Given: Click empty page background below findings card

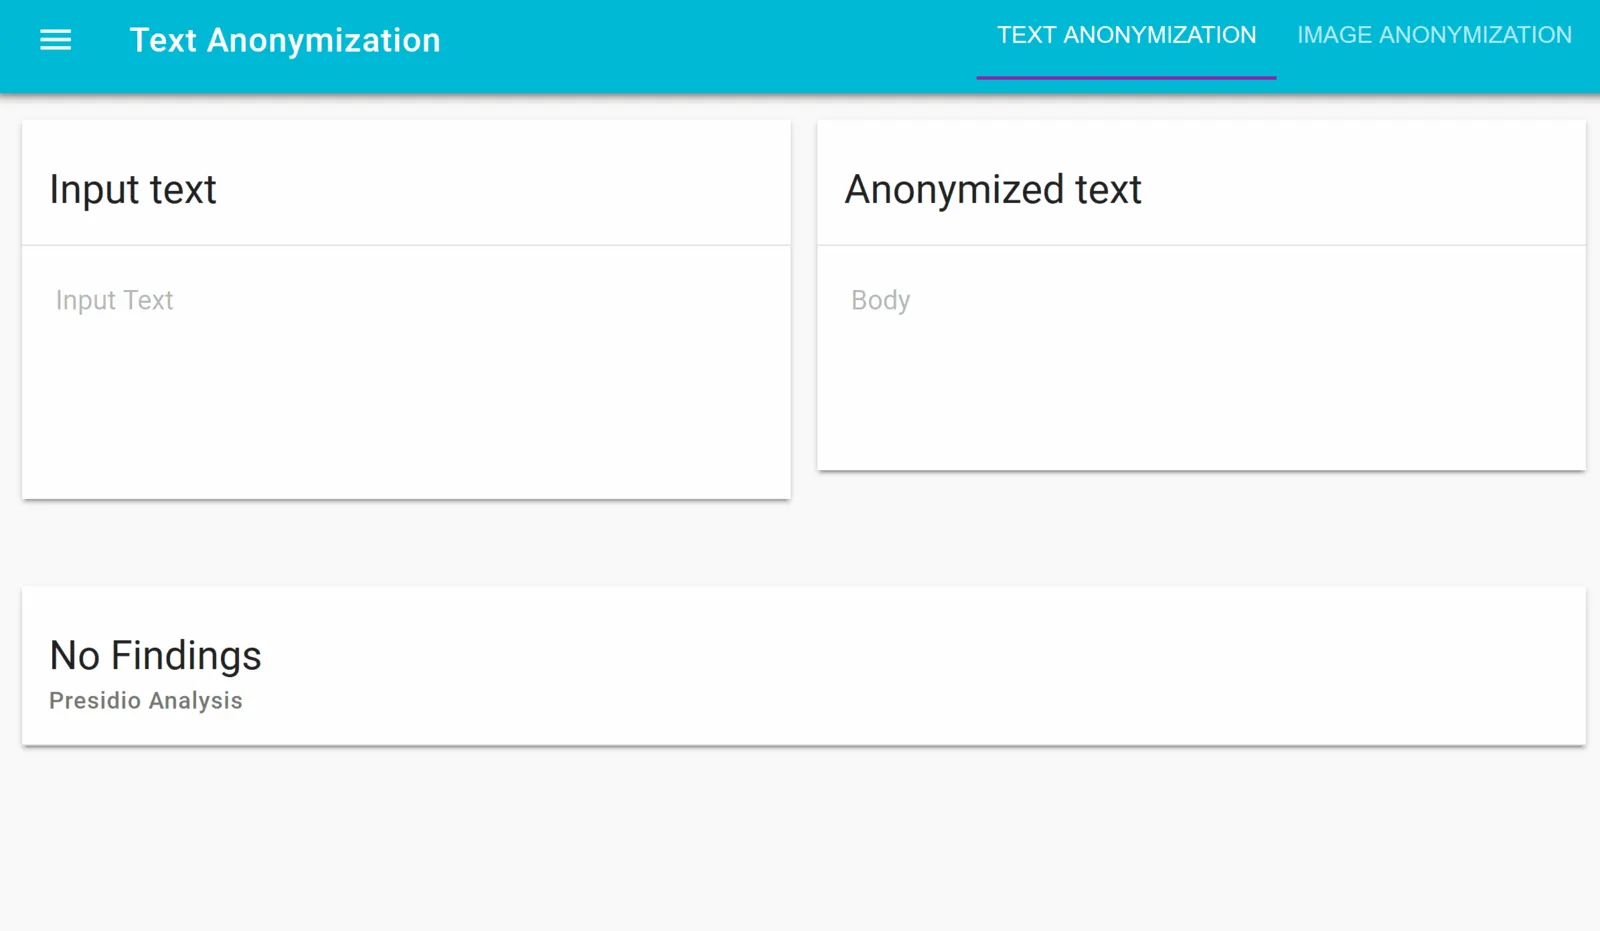Looking at the screenshot, I should [800, 840].
